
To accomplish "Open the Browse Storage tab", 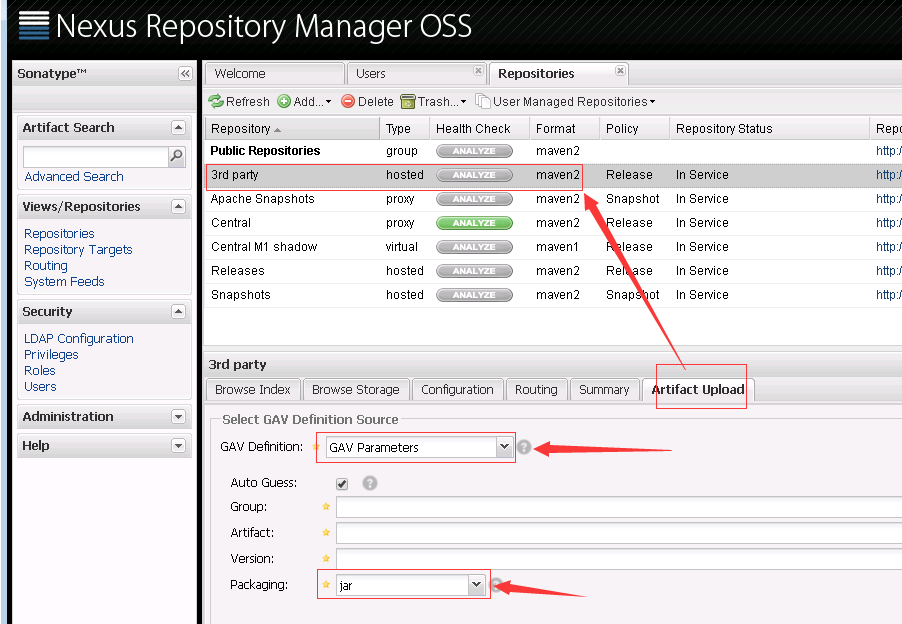I will coord(356,390).
